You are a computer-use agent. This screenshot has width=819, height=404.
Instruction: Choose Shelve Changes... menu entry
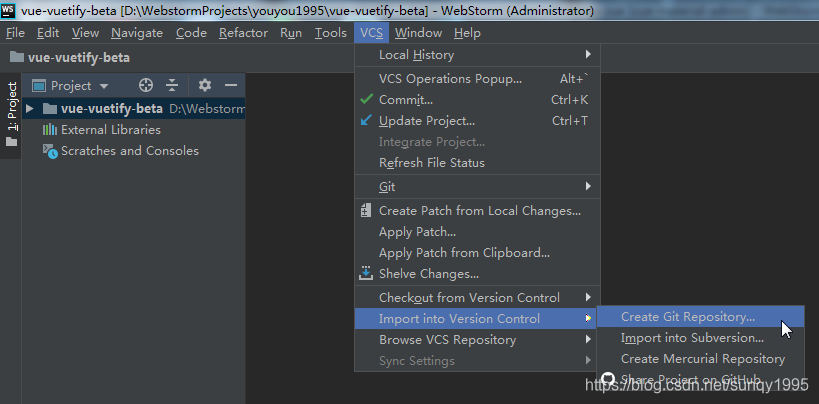point(477,273)
